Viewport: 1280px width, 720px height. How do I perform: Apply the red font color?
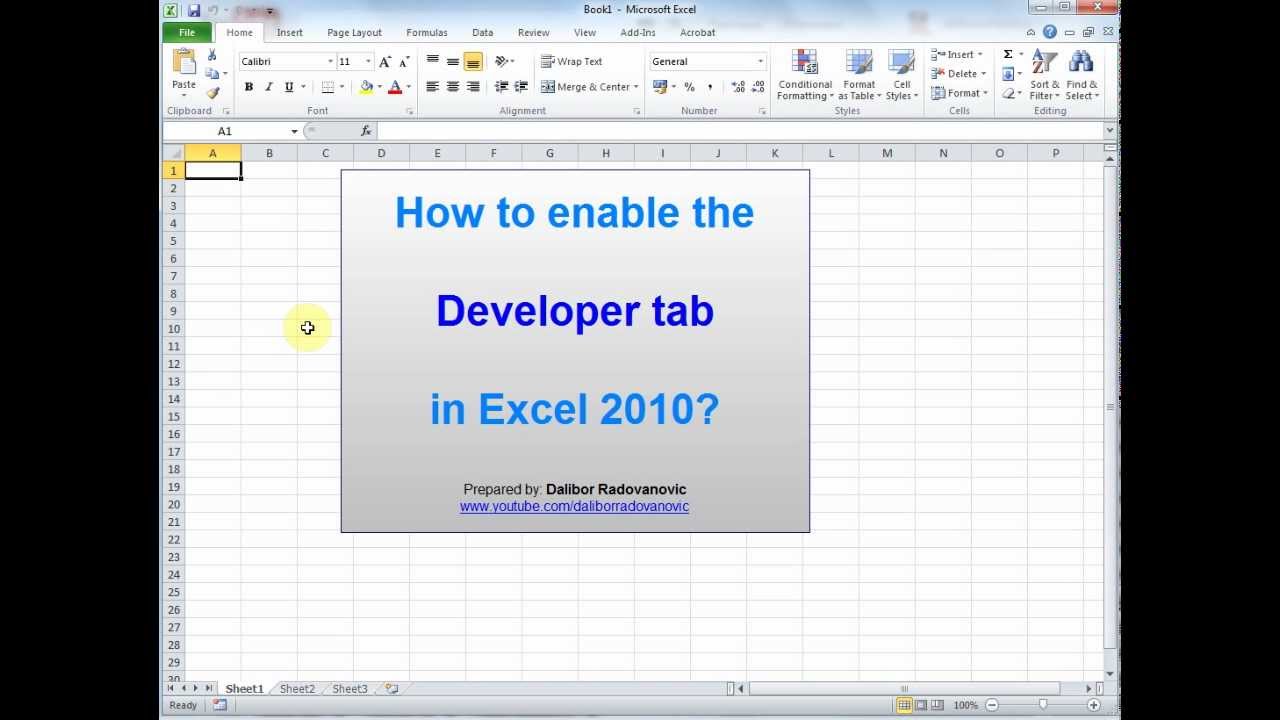pos(395,87)
